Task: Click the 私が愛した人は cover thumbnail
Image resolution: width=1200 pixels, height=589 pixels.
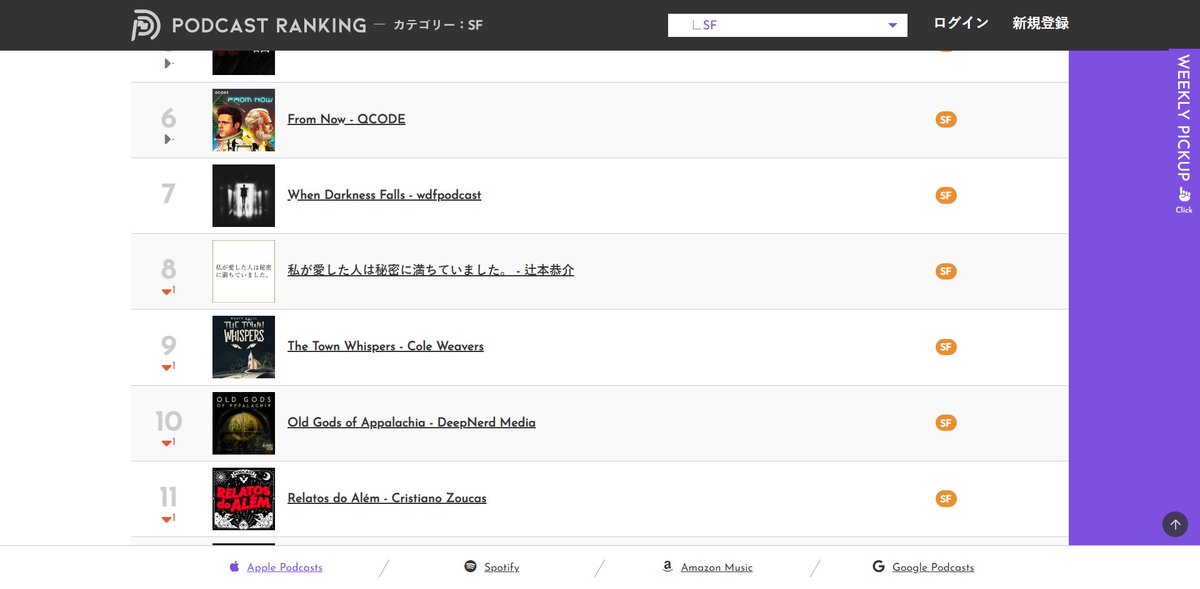Action: click(243, 271)
